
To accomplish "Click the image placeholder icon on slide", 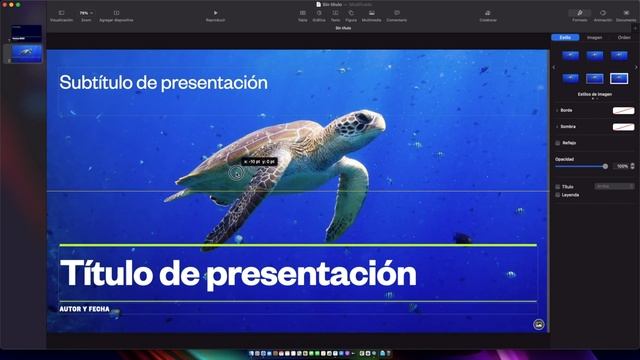I will pyautogui.click(x=538, y=324).
